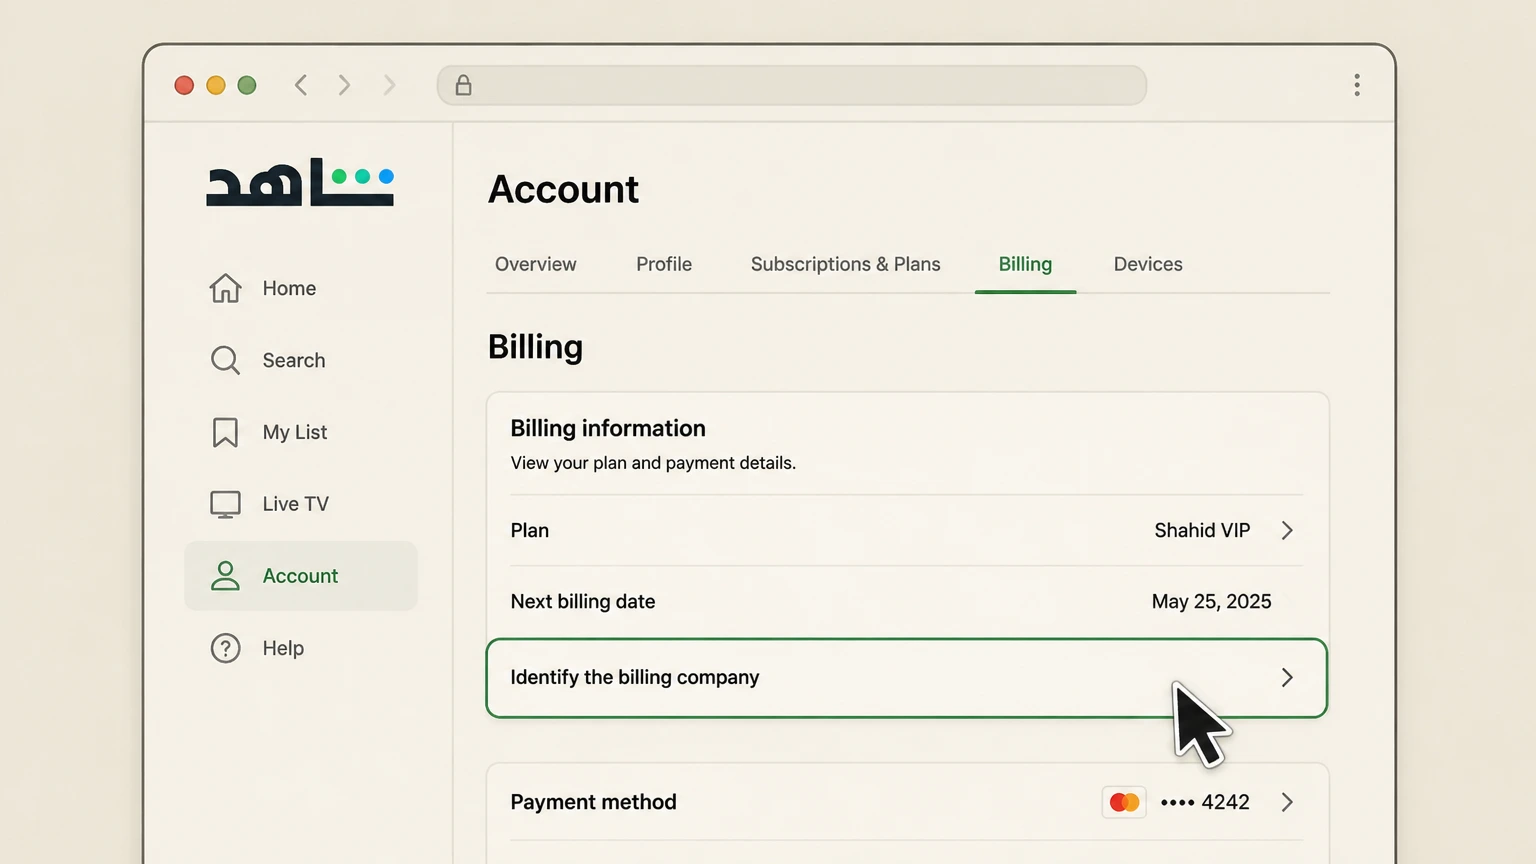This screenshot has width=1536, height=864.
Task: Click the My List bookmark icon
Action: [x=225, y=432]
